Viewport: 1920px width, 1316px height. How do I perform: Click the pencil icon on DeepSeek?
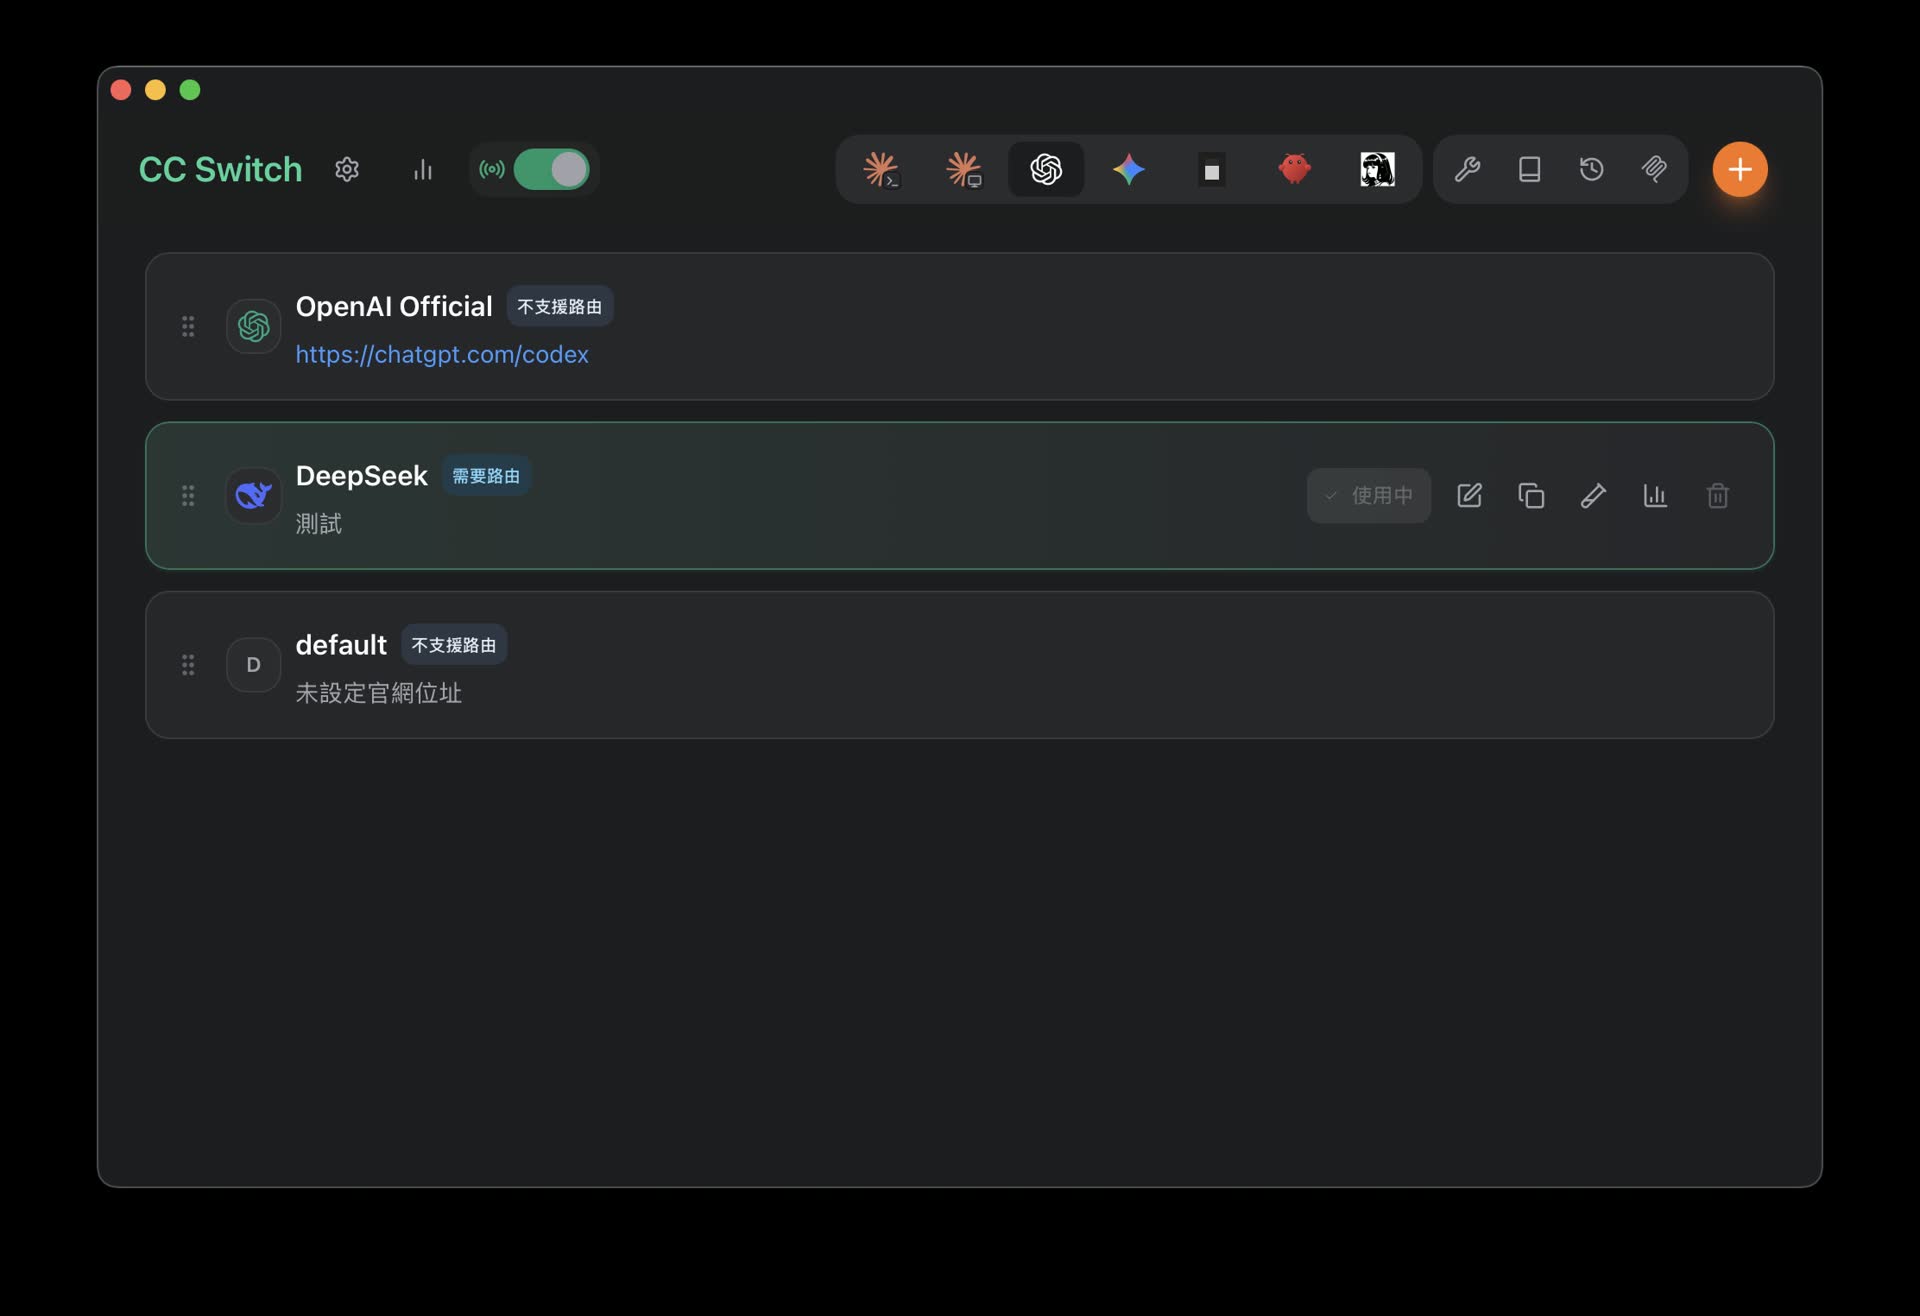pyautogui.click(x=1593, y=495)
